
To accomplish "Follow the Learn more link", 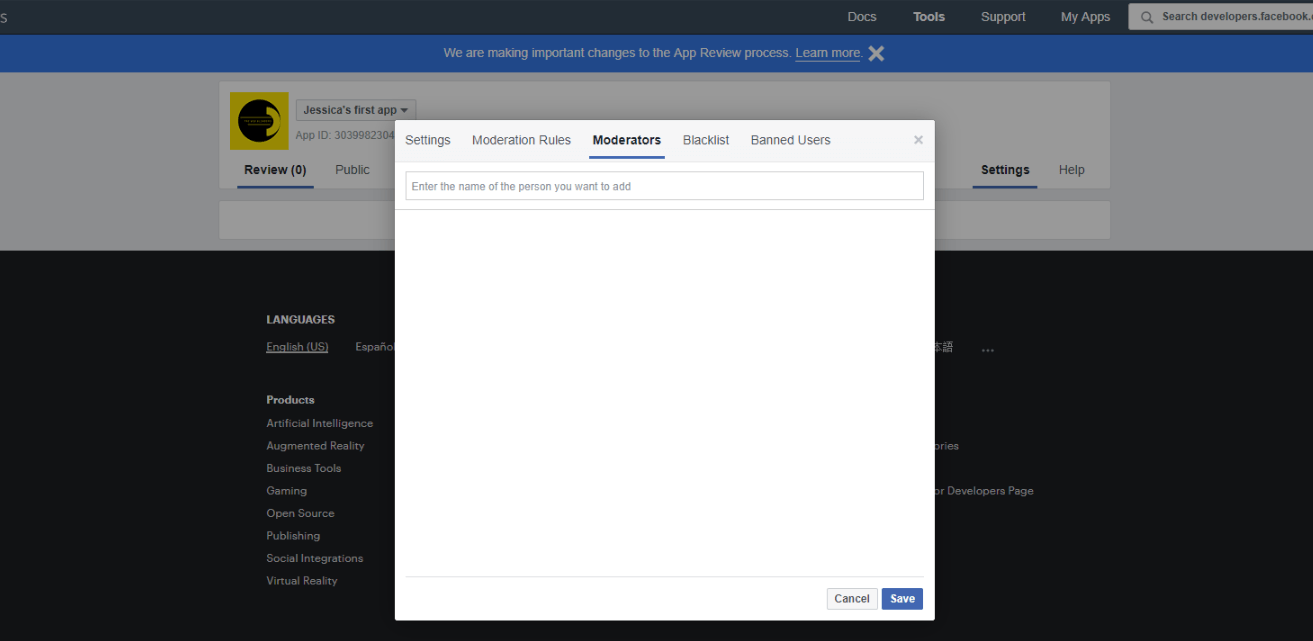I will click(x=828, y=53).
